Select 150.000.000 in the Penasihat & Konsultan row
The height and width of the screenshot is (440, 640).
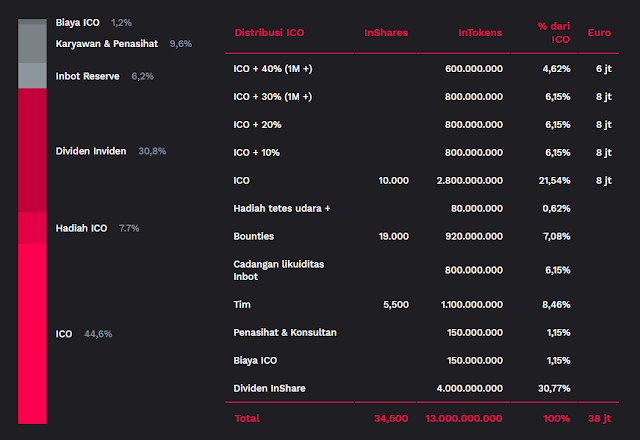475,333
